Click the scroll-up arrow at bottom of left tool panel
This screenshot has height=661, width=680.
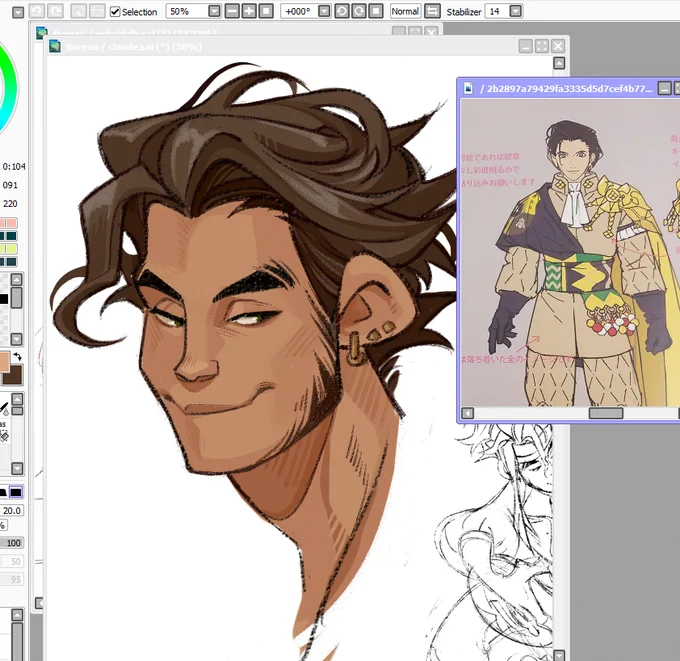click(x=17, y=615)
